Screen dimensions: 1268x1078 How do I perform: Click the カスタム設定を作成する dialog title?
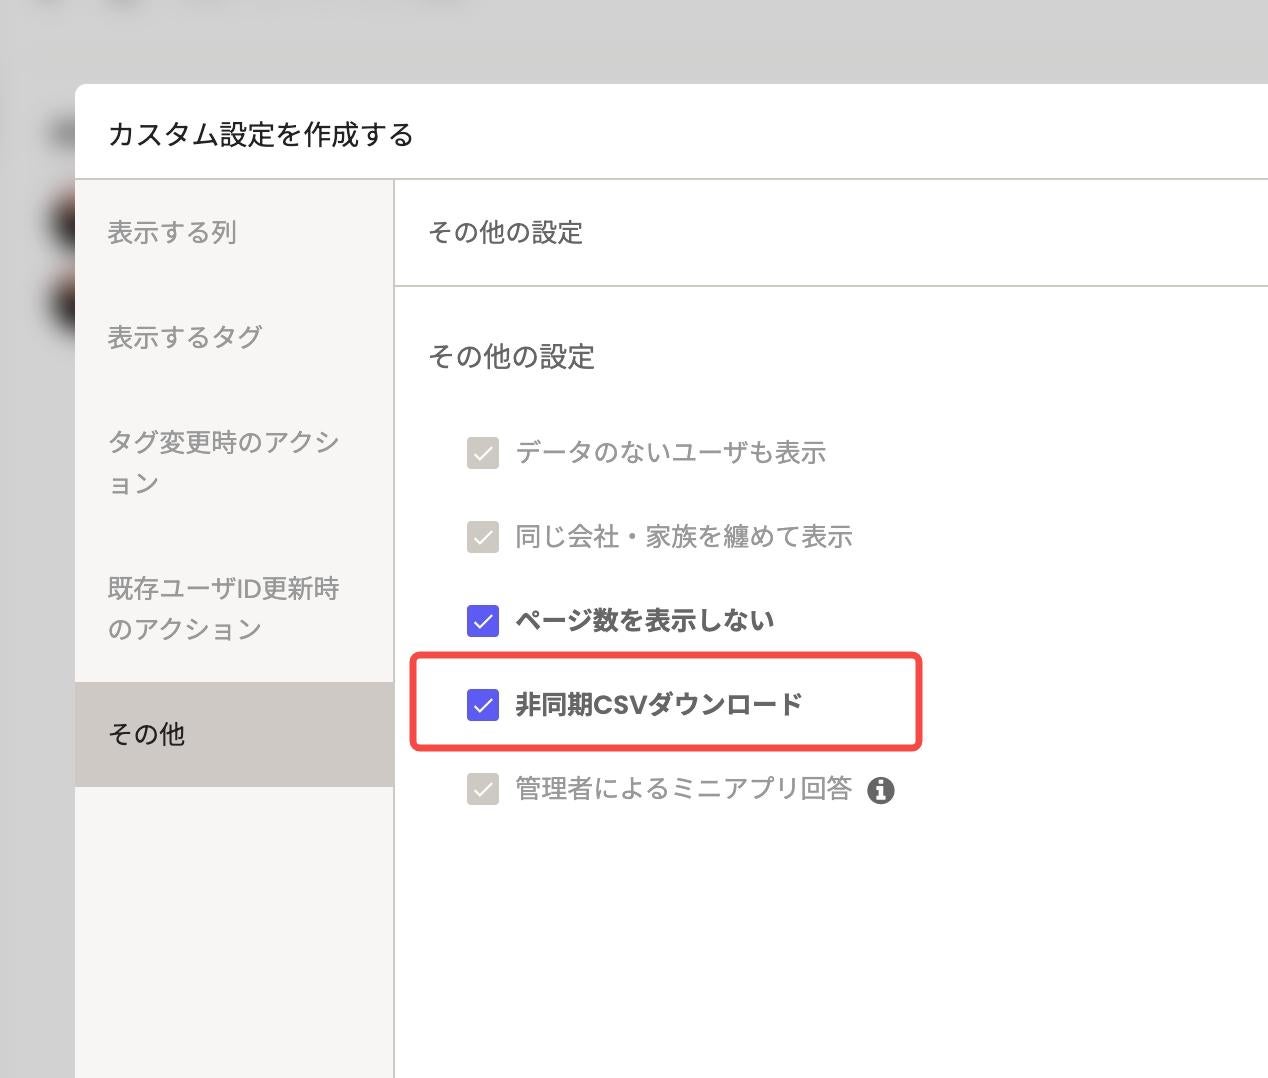tap(260, 134)
